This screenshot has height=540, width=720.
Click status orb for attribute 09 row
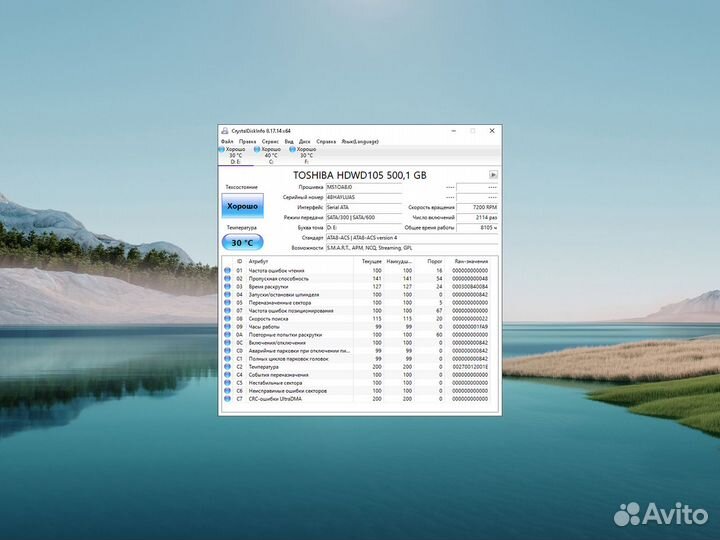pos(227,327)
